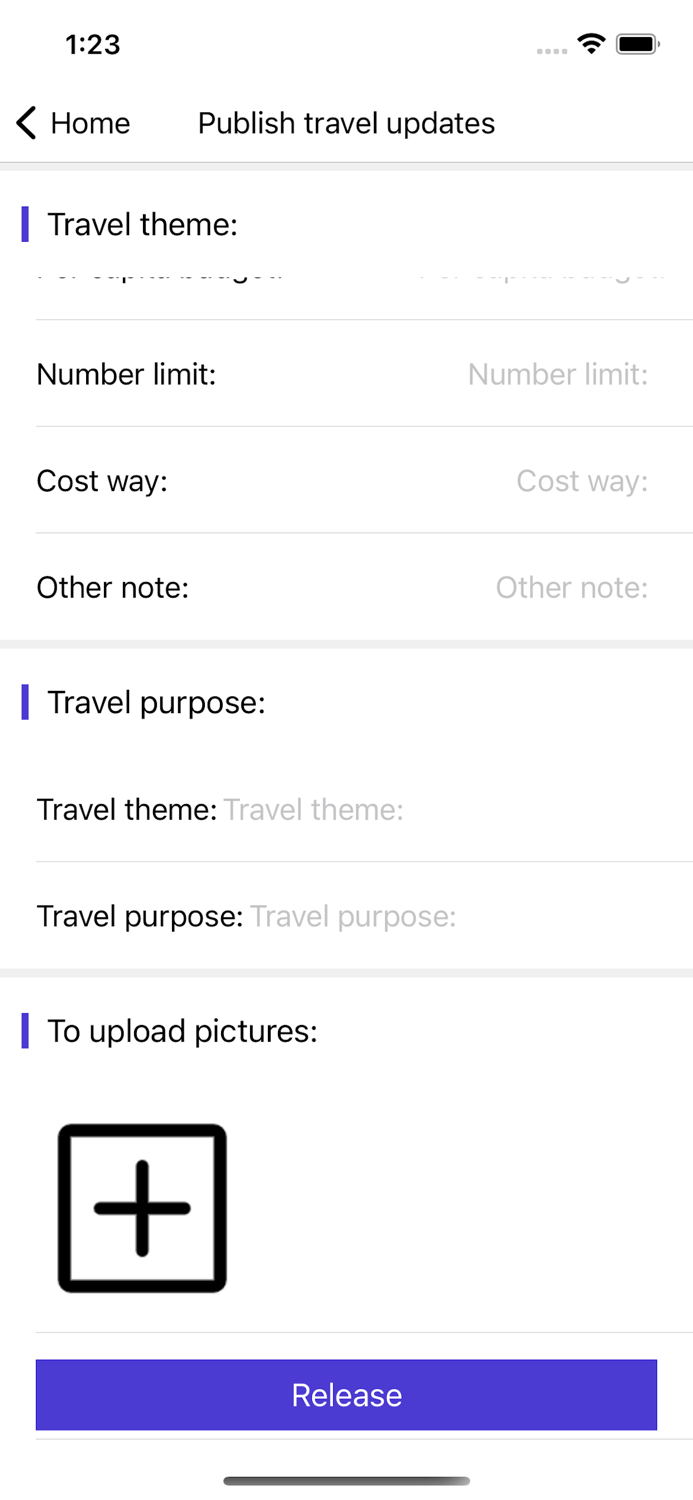Tap the Travel purpose input field
Viewport: 693px width, 1500px height.
click(352, 916)
